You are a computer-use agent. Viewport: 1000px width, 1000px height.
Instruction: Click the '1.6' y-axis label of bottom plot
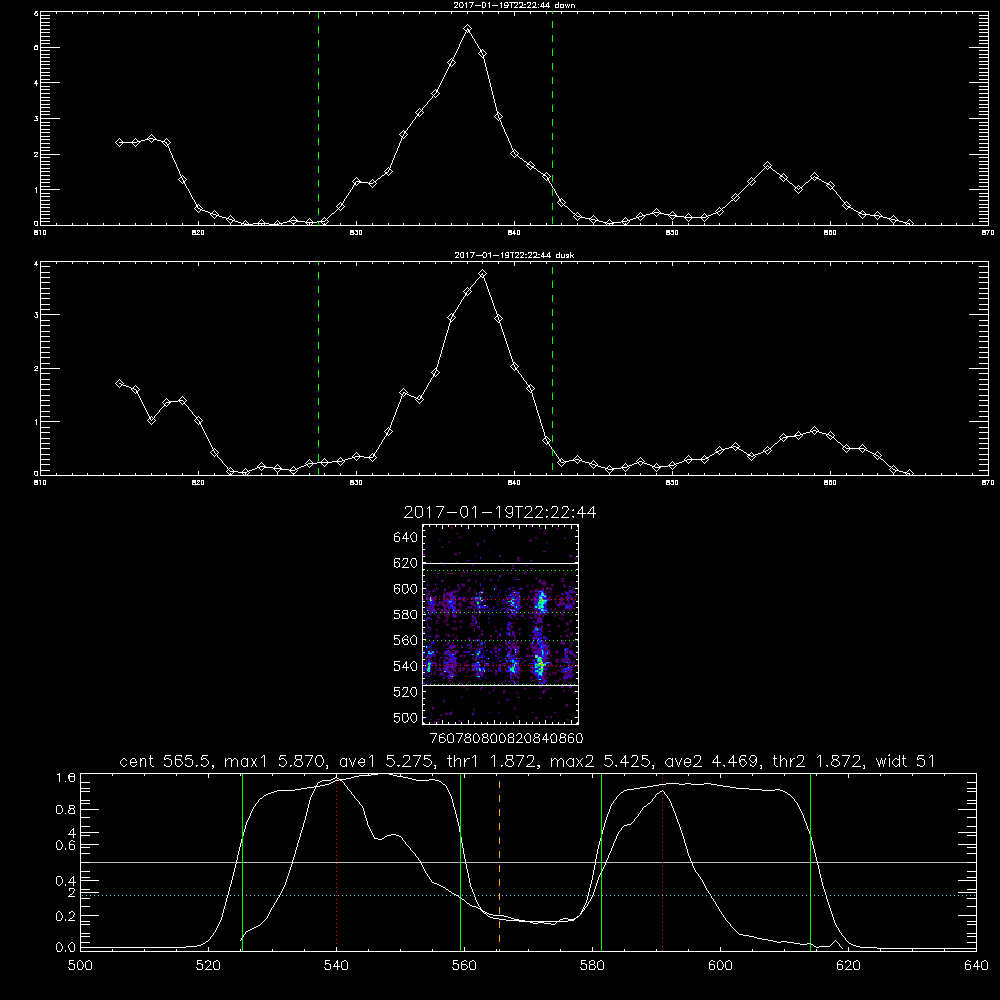point(66,777)
